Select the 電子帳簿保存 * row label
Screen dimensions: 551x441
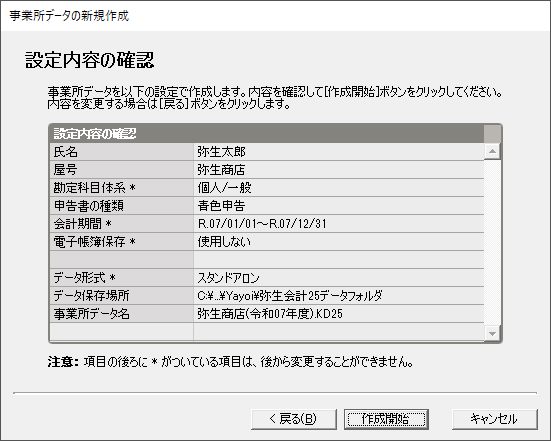click(122, 242)
